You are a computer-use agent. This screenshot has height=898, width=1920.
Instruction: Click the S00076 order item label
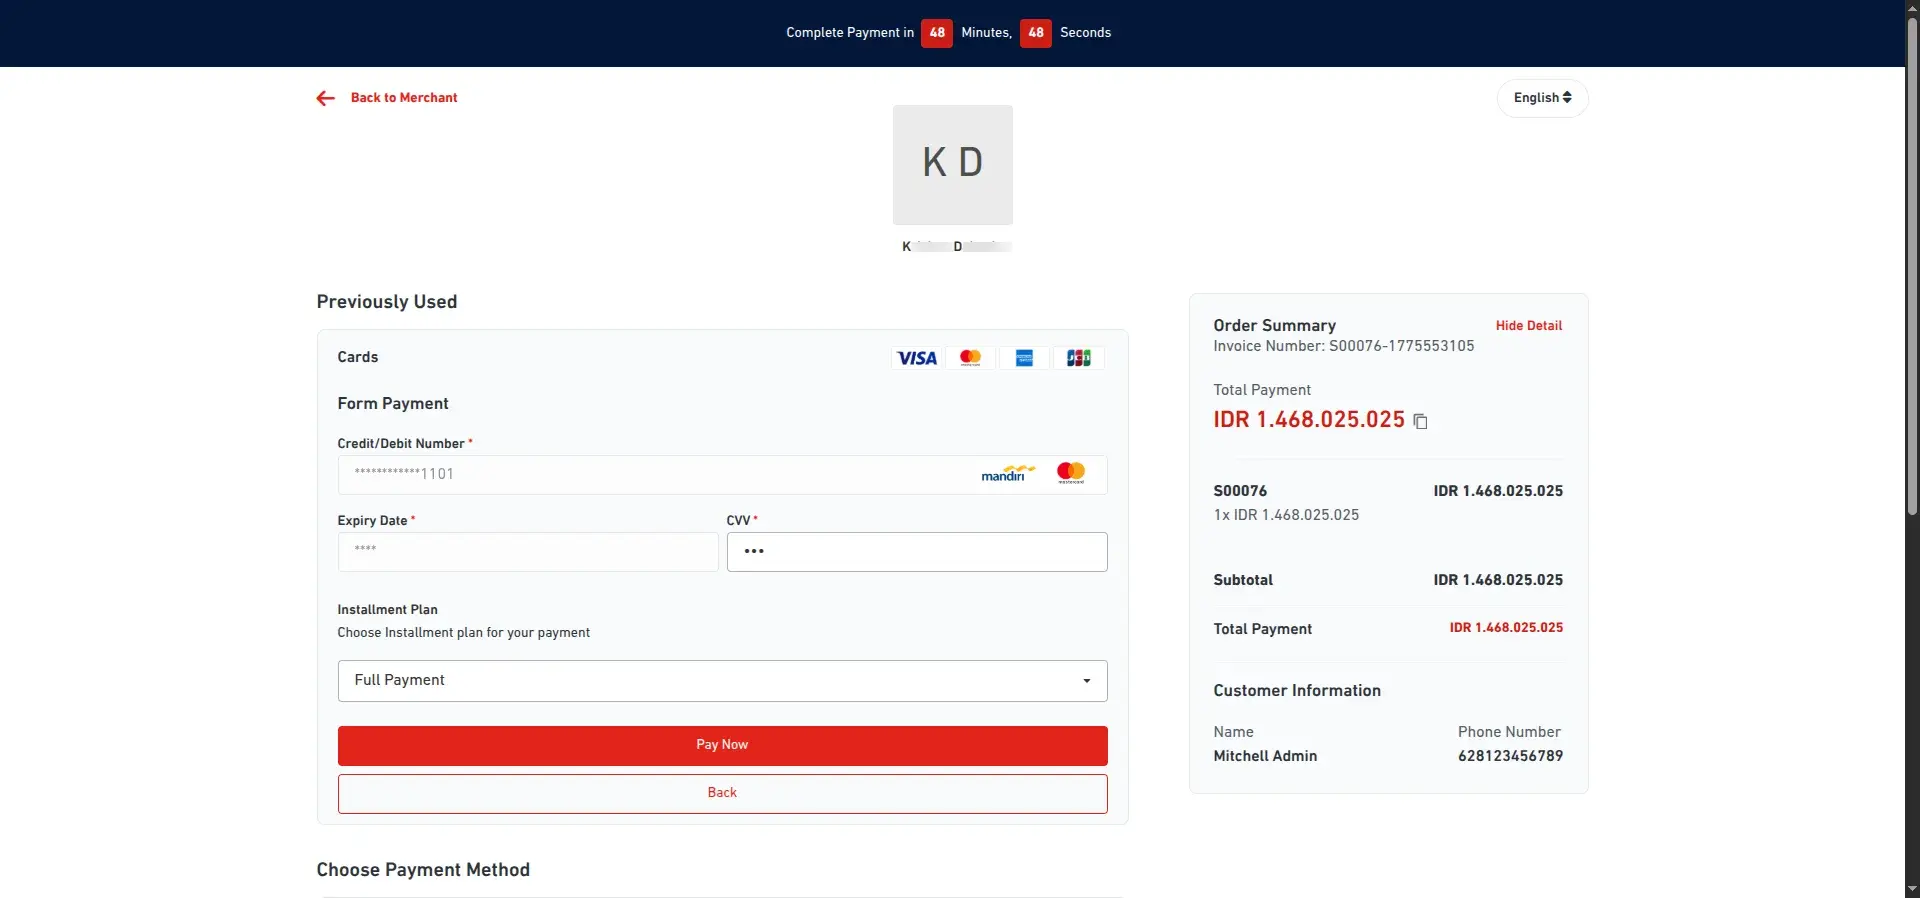1240,491
